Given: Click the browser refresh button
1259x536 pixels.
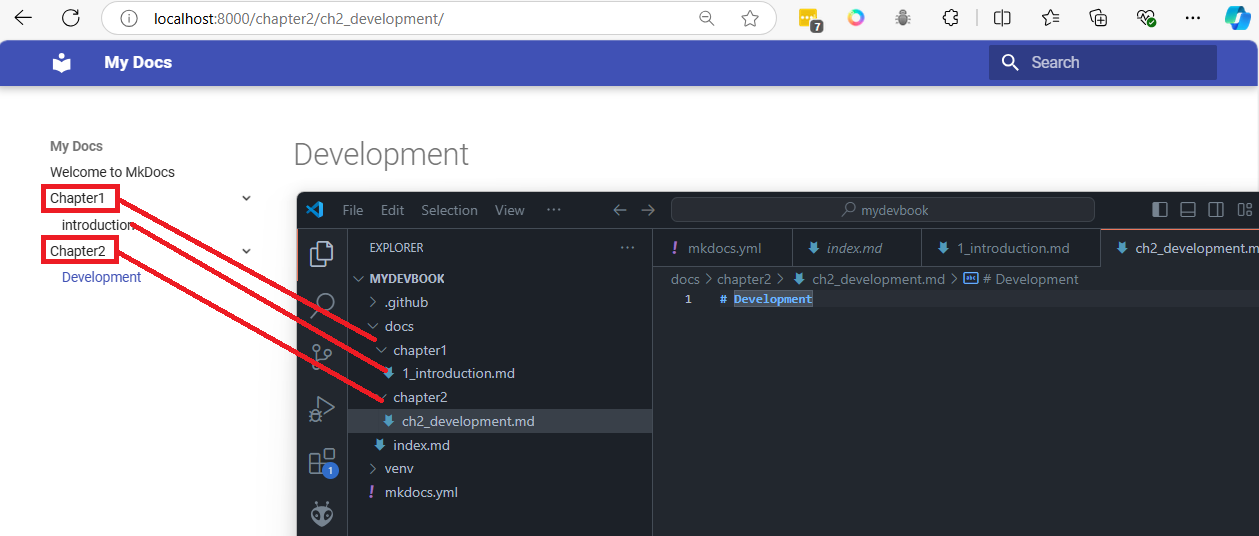Looking at the screenshot, I should pyautogui.click(x=71, y=18).
